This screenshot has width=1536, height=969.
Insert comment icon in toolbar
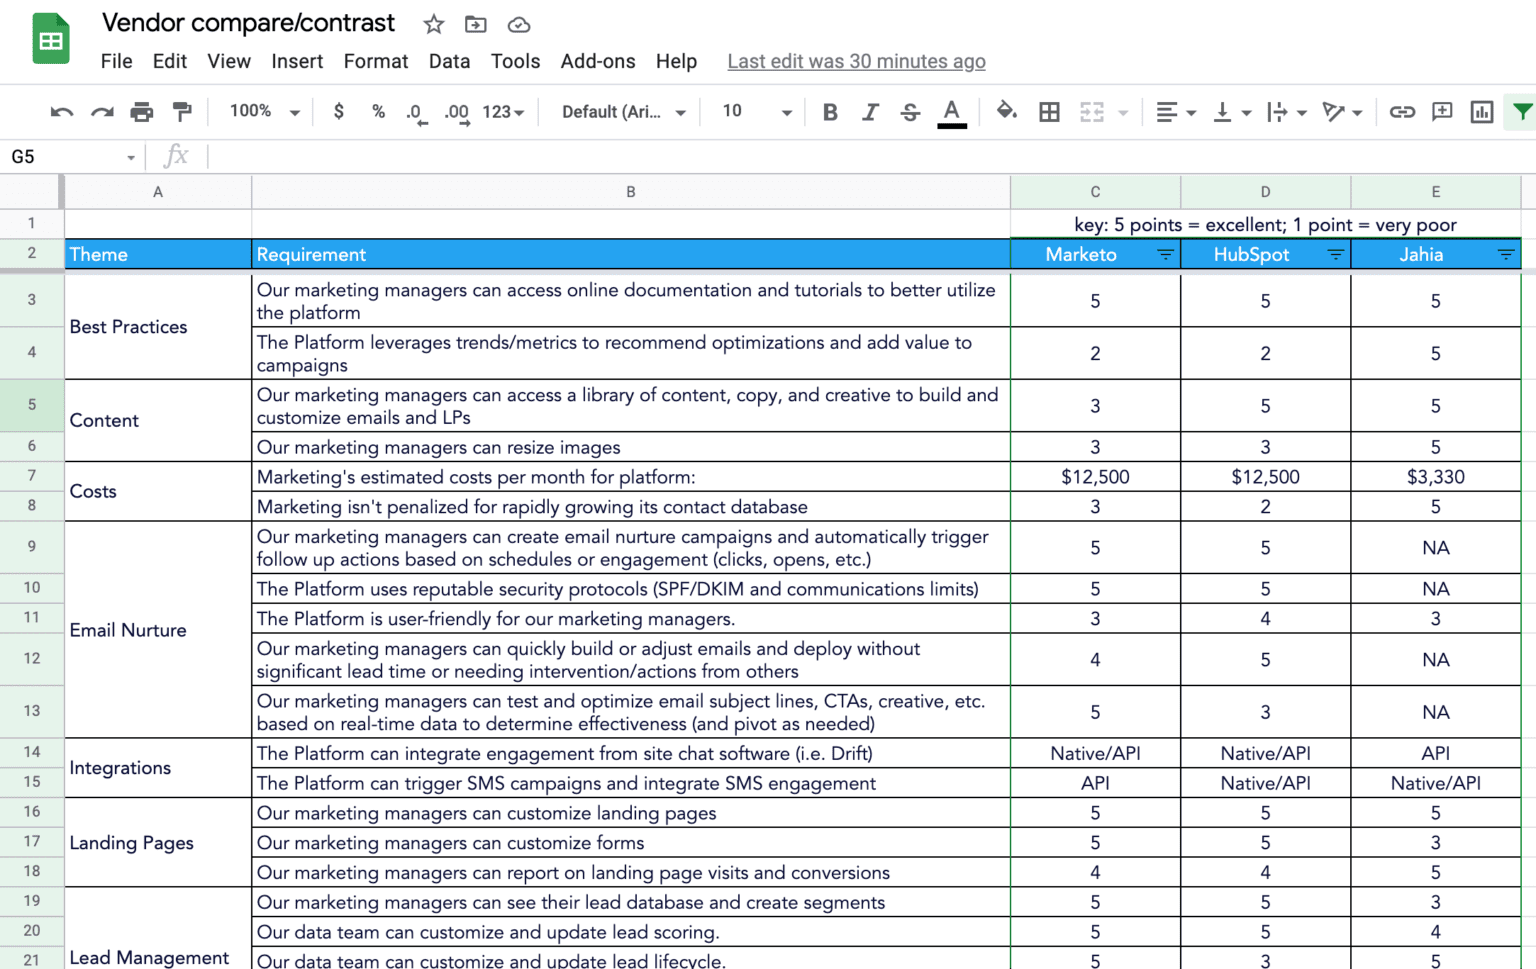(x=1442, y=112)
